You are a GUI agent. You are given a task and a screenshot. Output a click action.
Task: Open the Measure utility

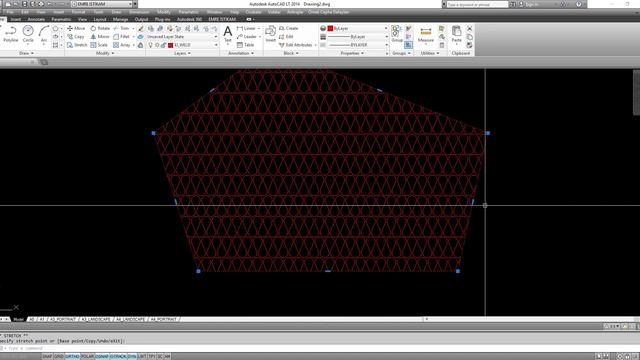click(426, 35)
